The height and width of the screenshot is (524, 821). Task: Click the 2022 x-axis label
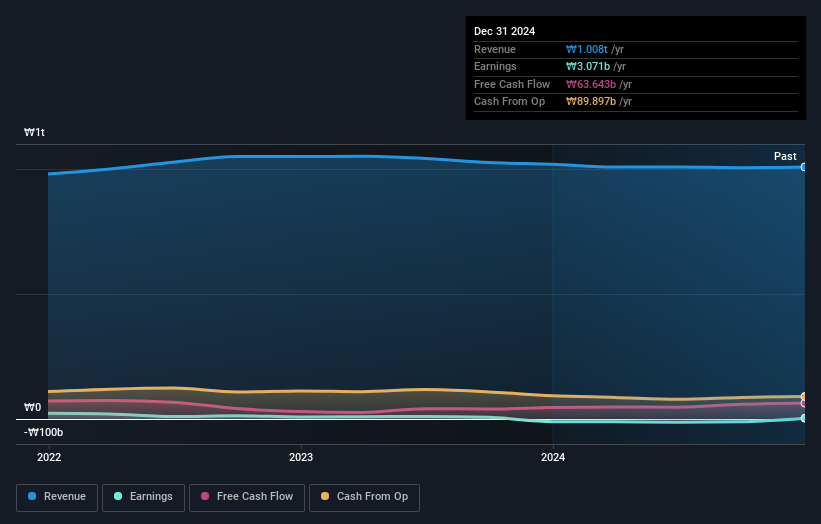49,458
